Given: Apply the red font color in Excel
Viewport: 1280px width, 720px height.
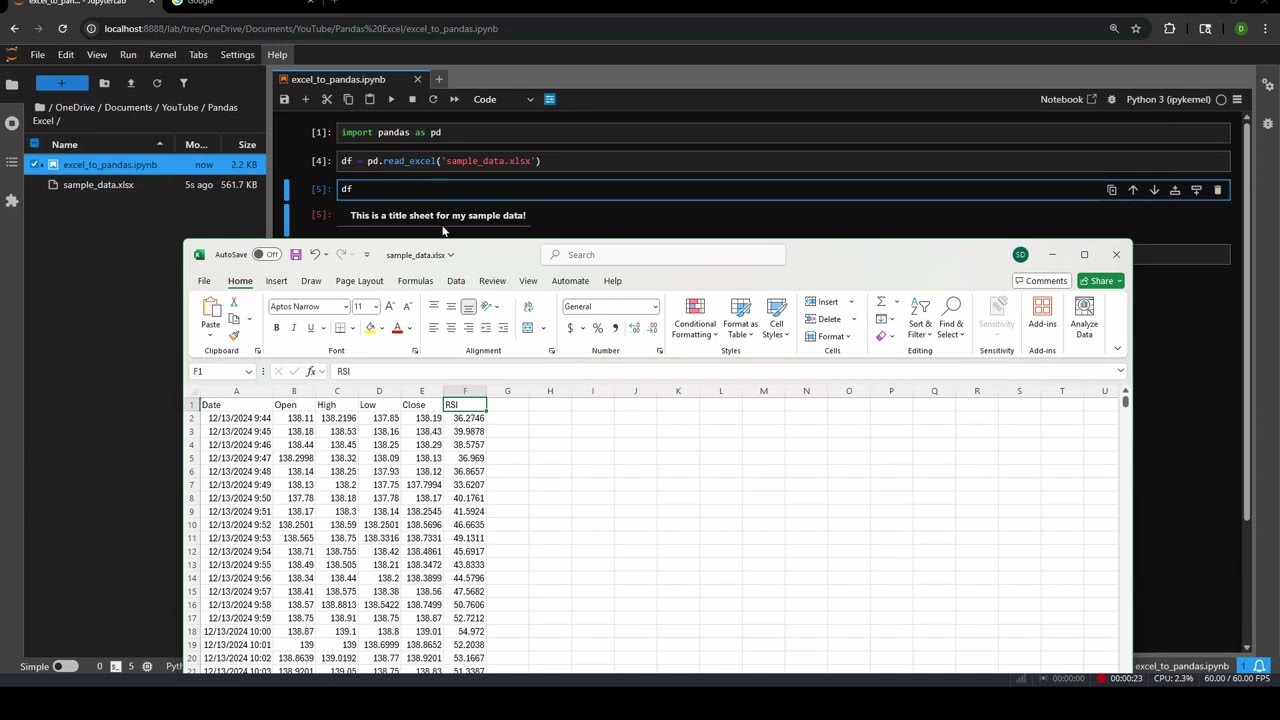Looking at the screenshot, I should [397, 328].
